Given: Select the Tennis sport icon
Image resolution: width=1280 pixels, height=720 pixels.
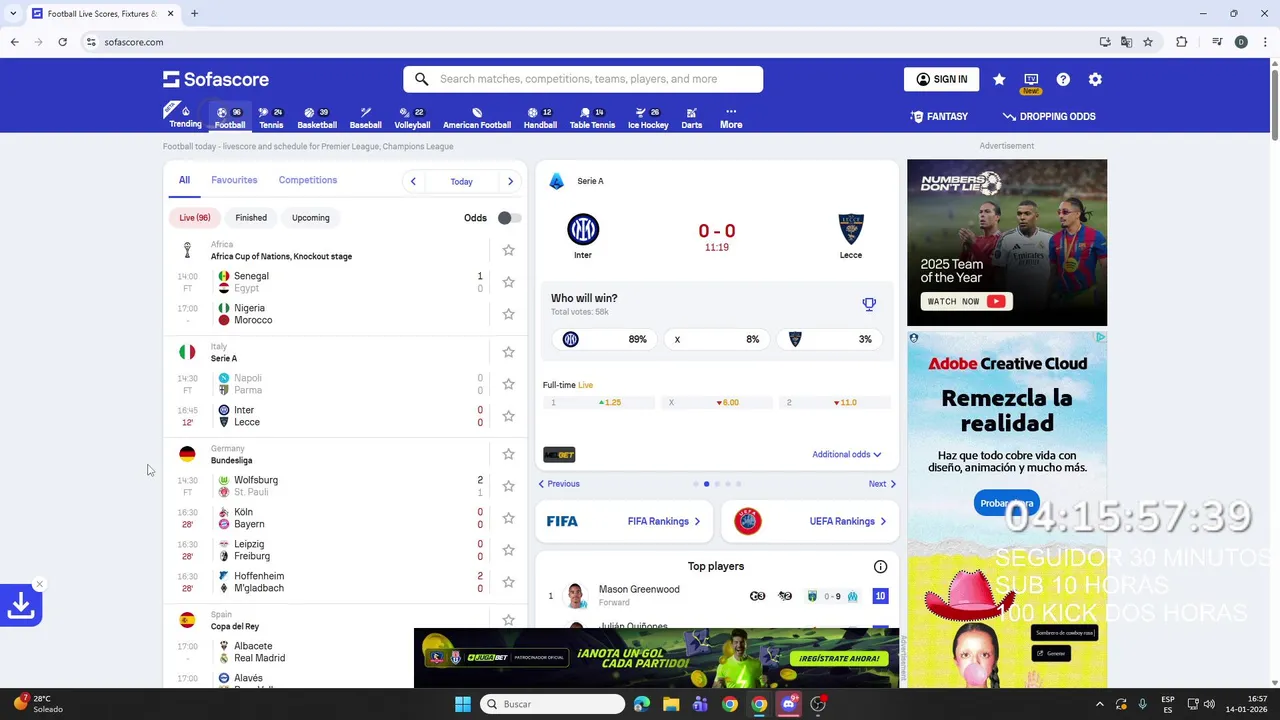Looking at the screenshot, I should click(271, 117).
